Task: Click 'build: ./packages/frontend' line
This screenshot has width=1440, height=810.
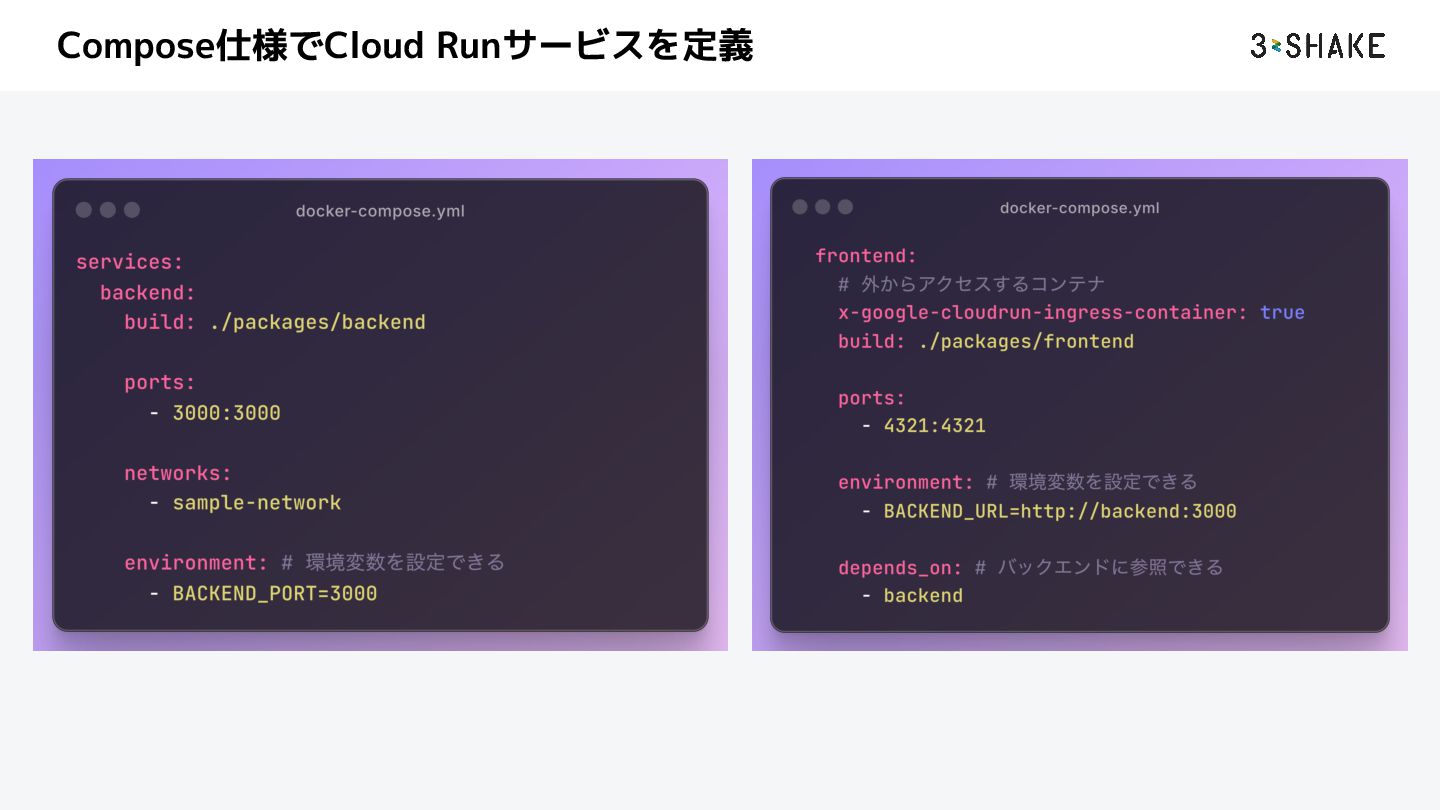Action: click(986, 342)
